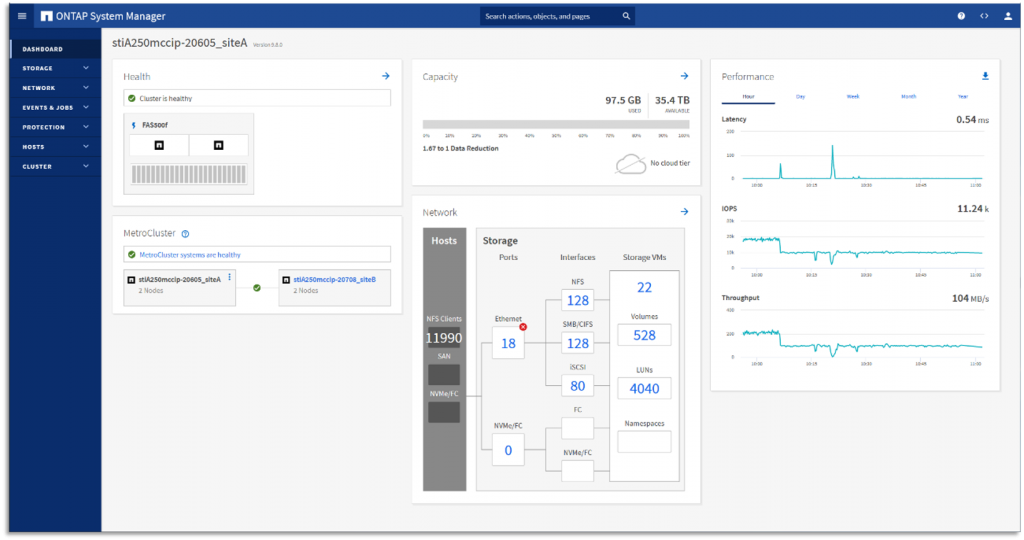The width and height of the screenshot is (1024, 540).
Task: Expand the Network sidebar section
Action: tap(55, 88)
